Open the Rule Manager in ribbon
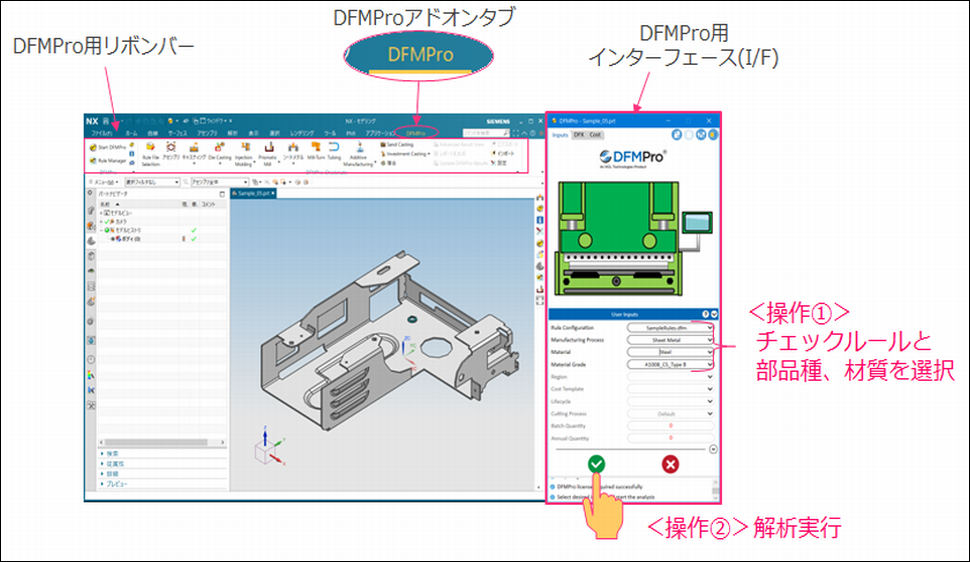 tap(108, 160)
